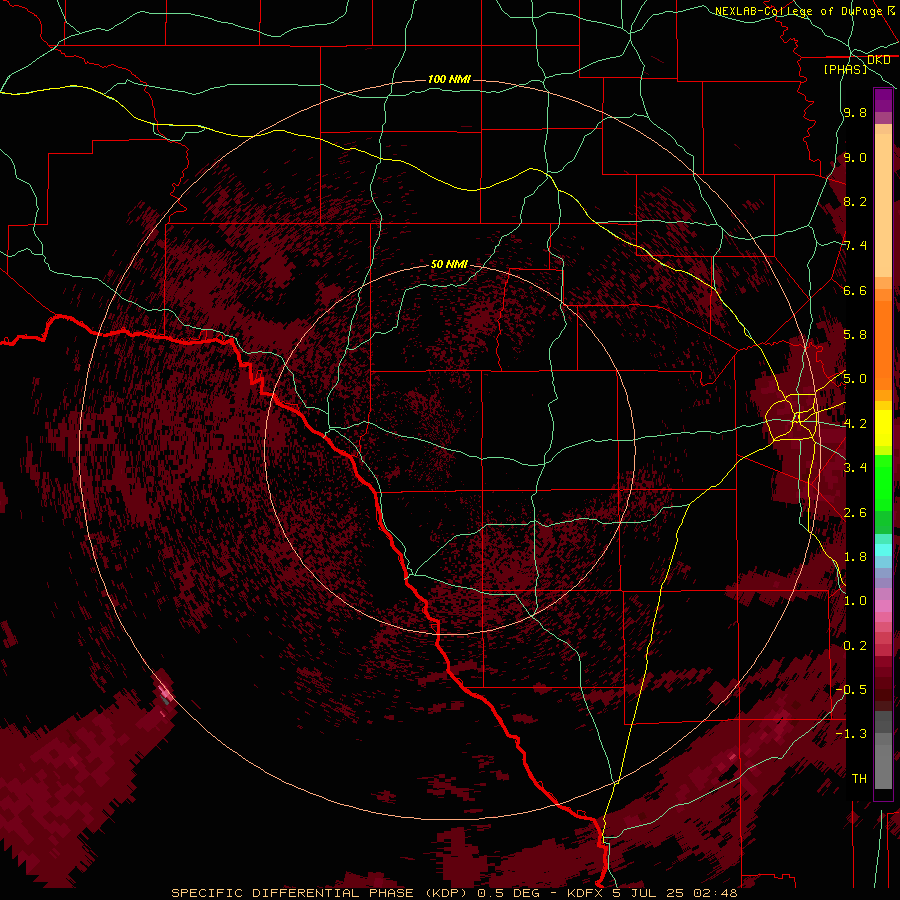
Task: Click the 9.8 value on the scale
Action: pyautogui.click(x=855, y=112)
